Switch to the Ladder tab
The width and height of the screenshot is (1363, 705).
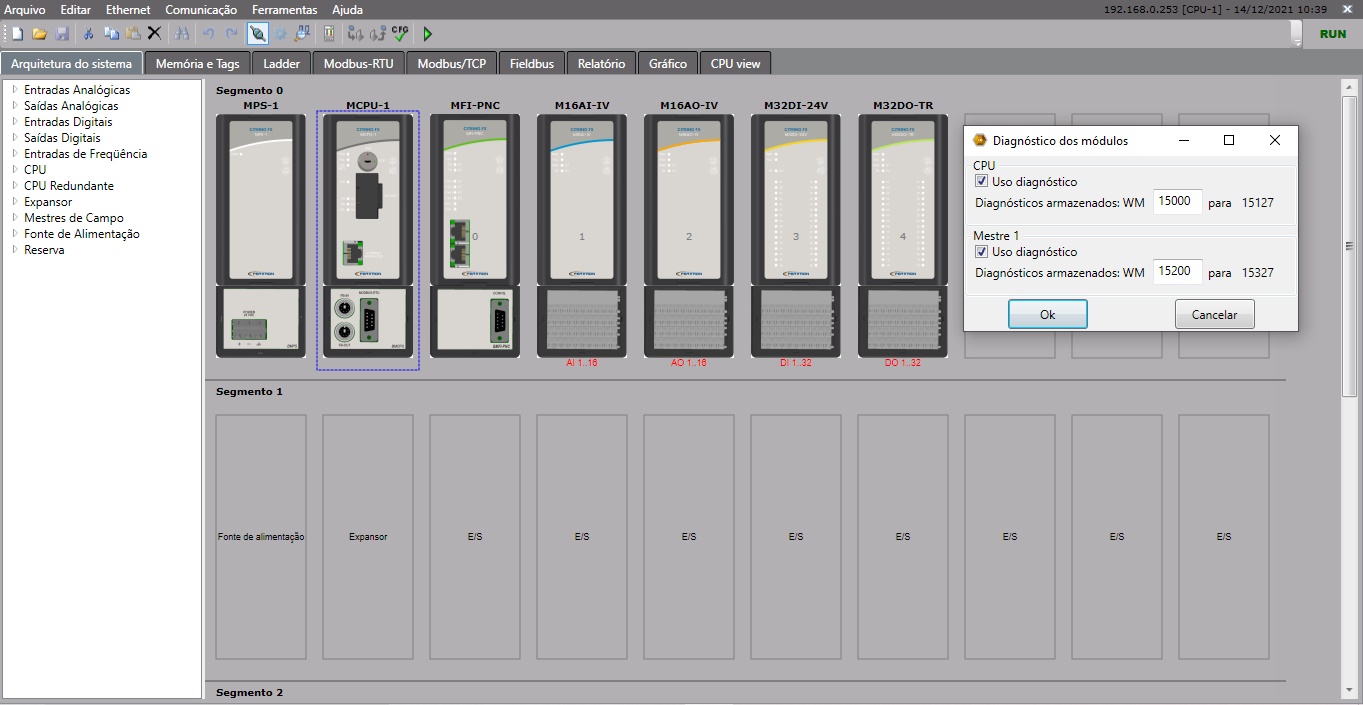click(282, 64)
